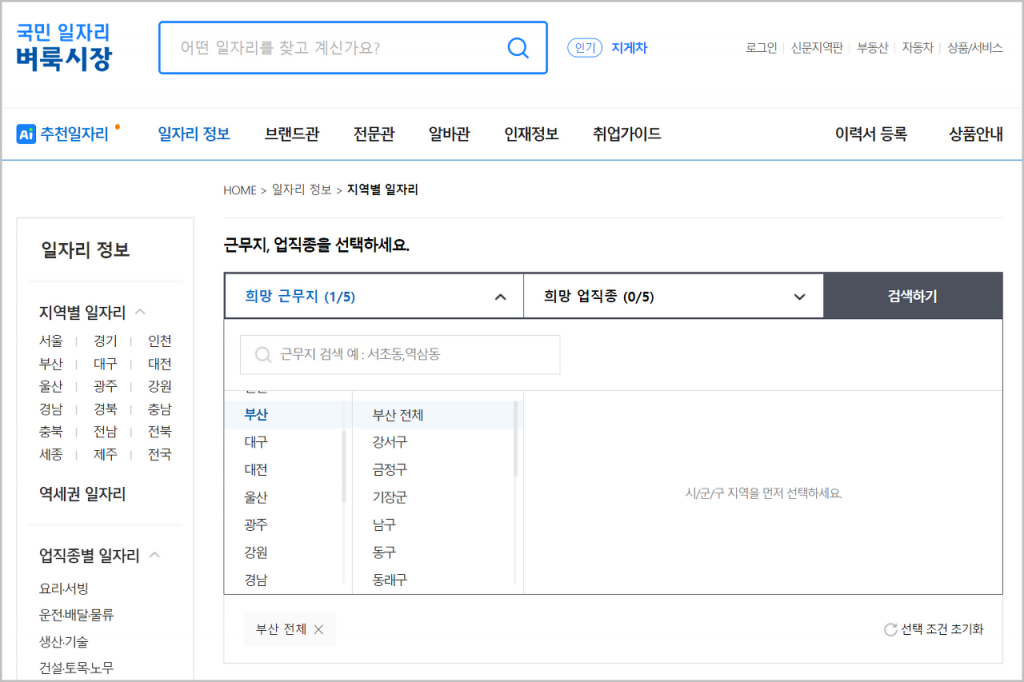Focus the 근무지 검색 input field
1024x682 pixels.
click(400, 355)
